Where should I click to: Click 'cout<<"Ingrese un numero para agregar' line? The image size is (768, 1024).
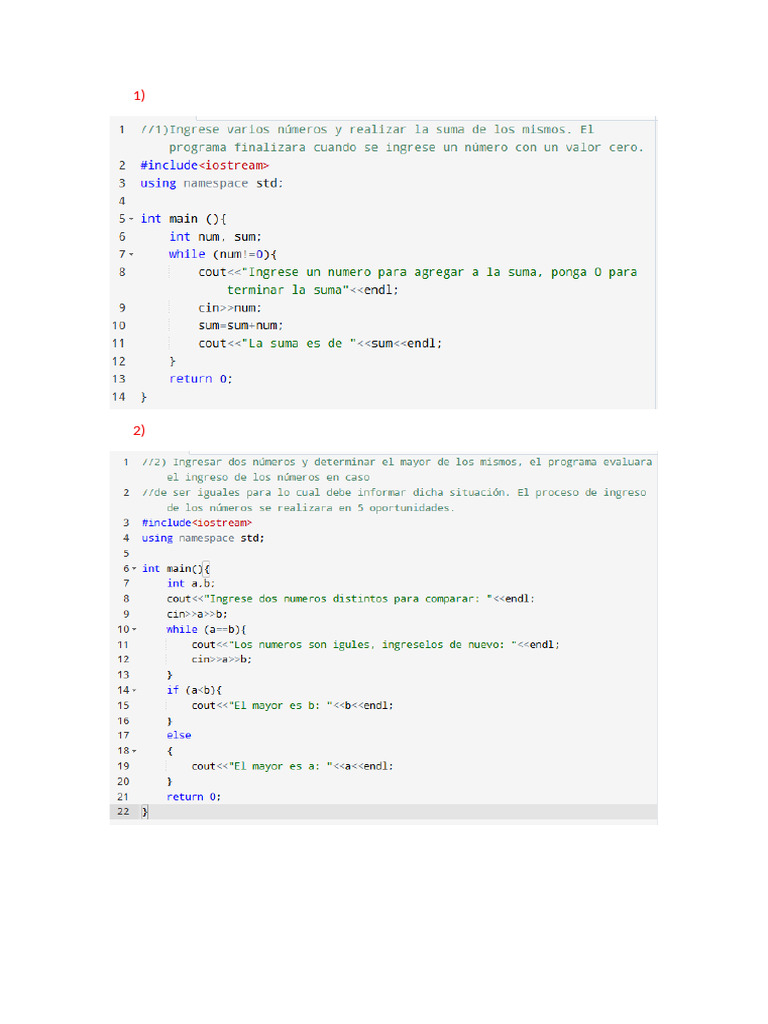click(418, 272)
